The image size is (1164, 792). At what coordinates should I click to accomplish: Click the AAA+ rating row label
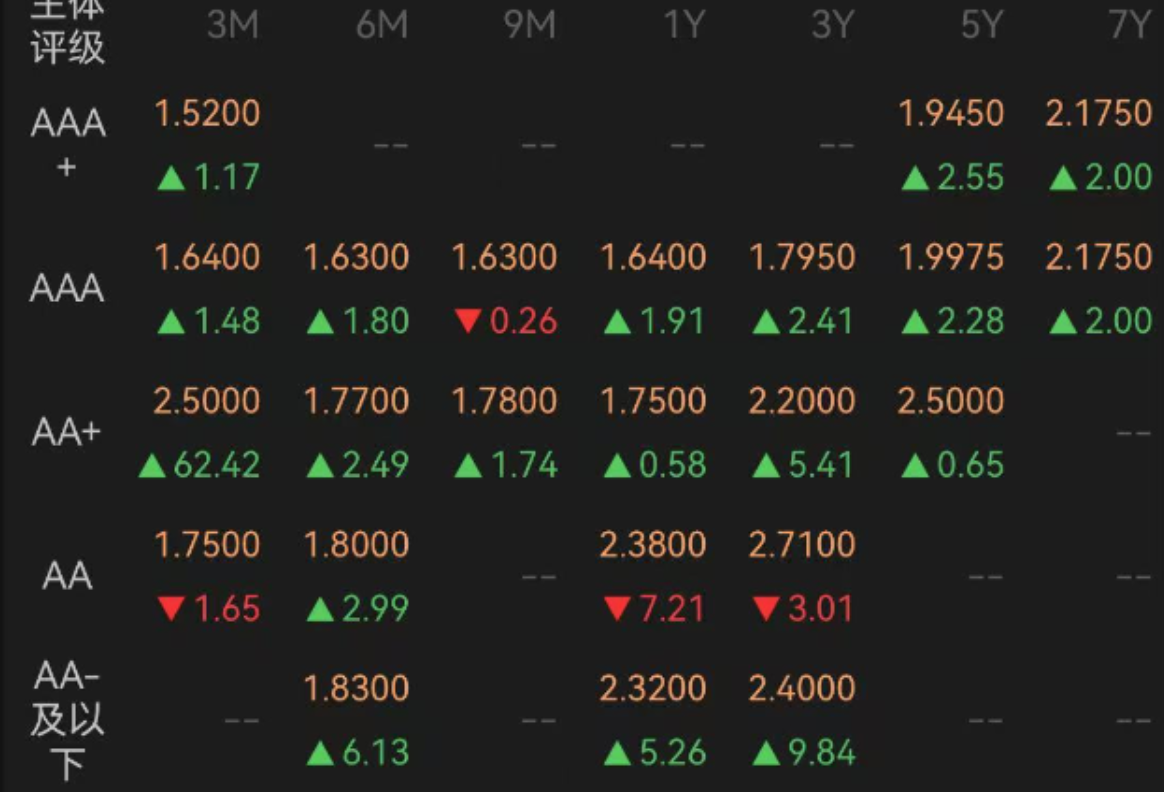tap(67, 144)
